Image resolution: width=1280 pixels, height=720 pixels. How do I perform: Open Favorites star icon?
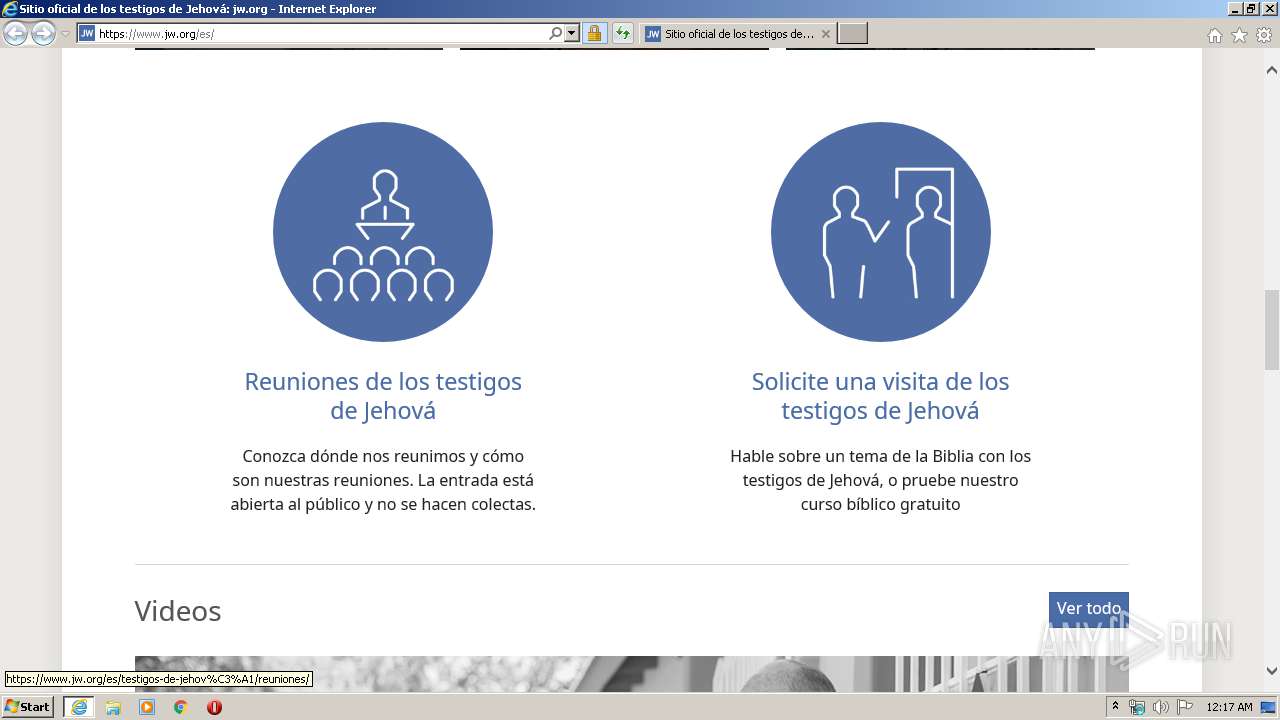coord(1239,35)
